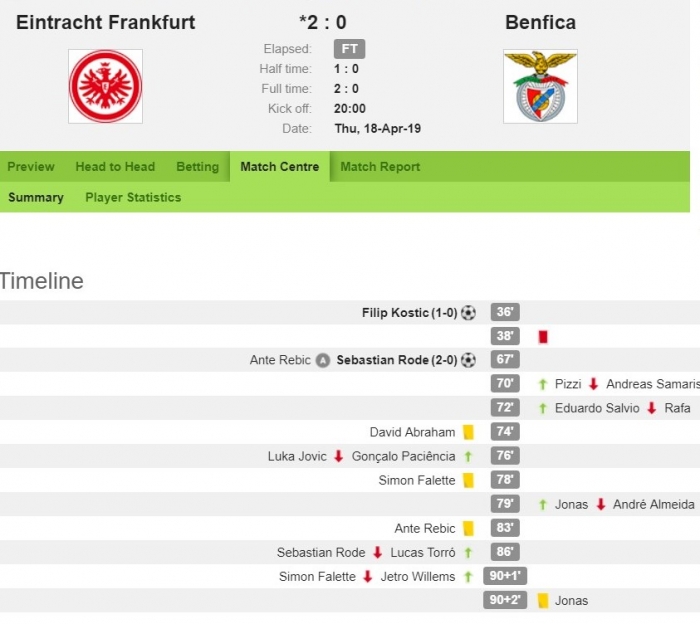Click the Benfica team name heading
This screenshot has height=624, width=700.
540,22
